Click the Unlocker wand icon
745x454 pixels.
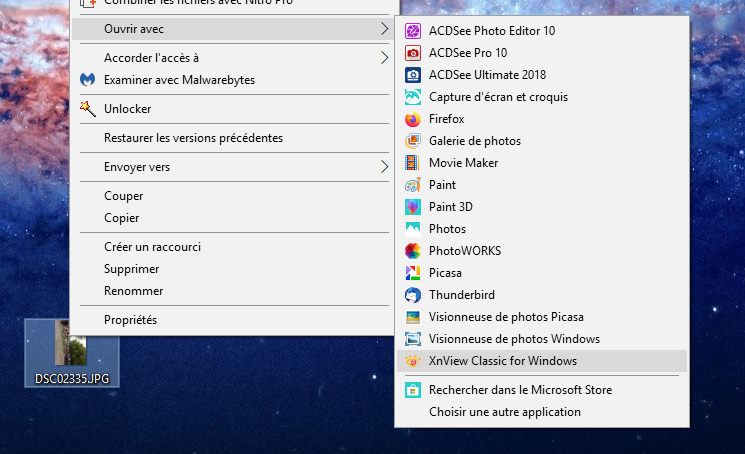click(x=88, y=109)
